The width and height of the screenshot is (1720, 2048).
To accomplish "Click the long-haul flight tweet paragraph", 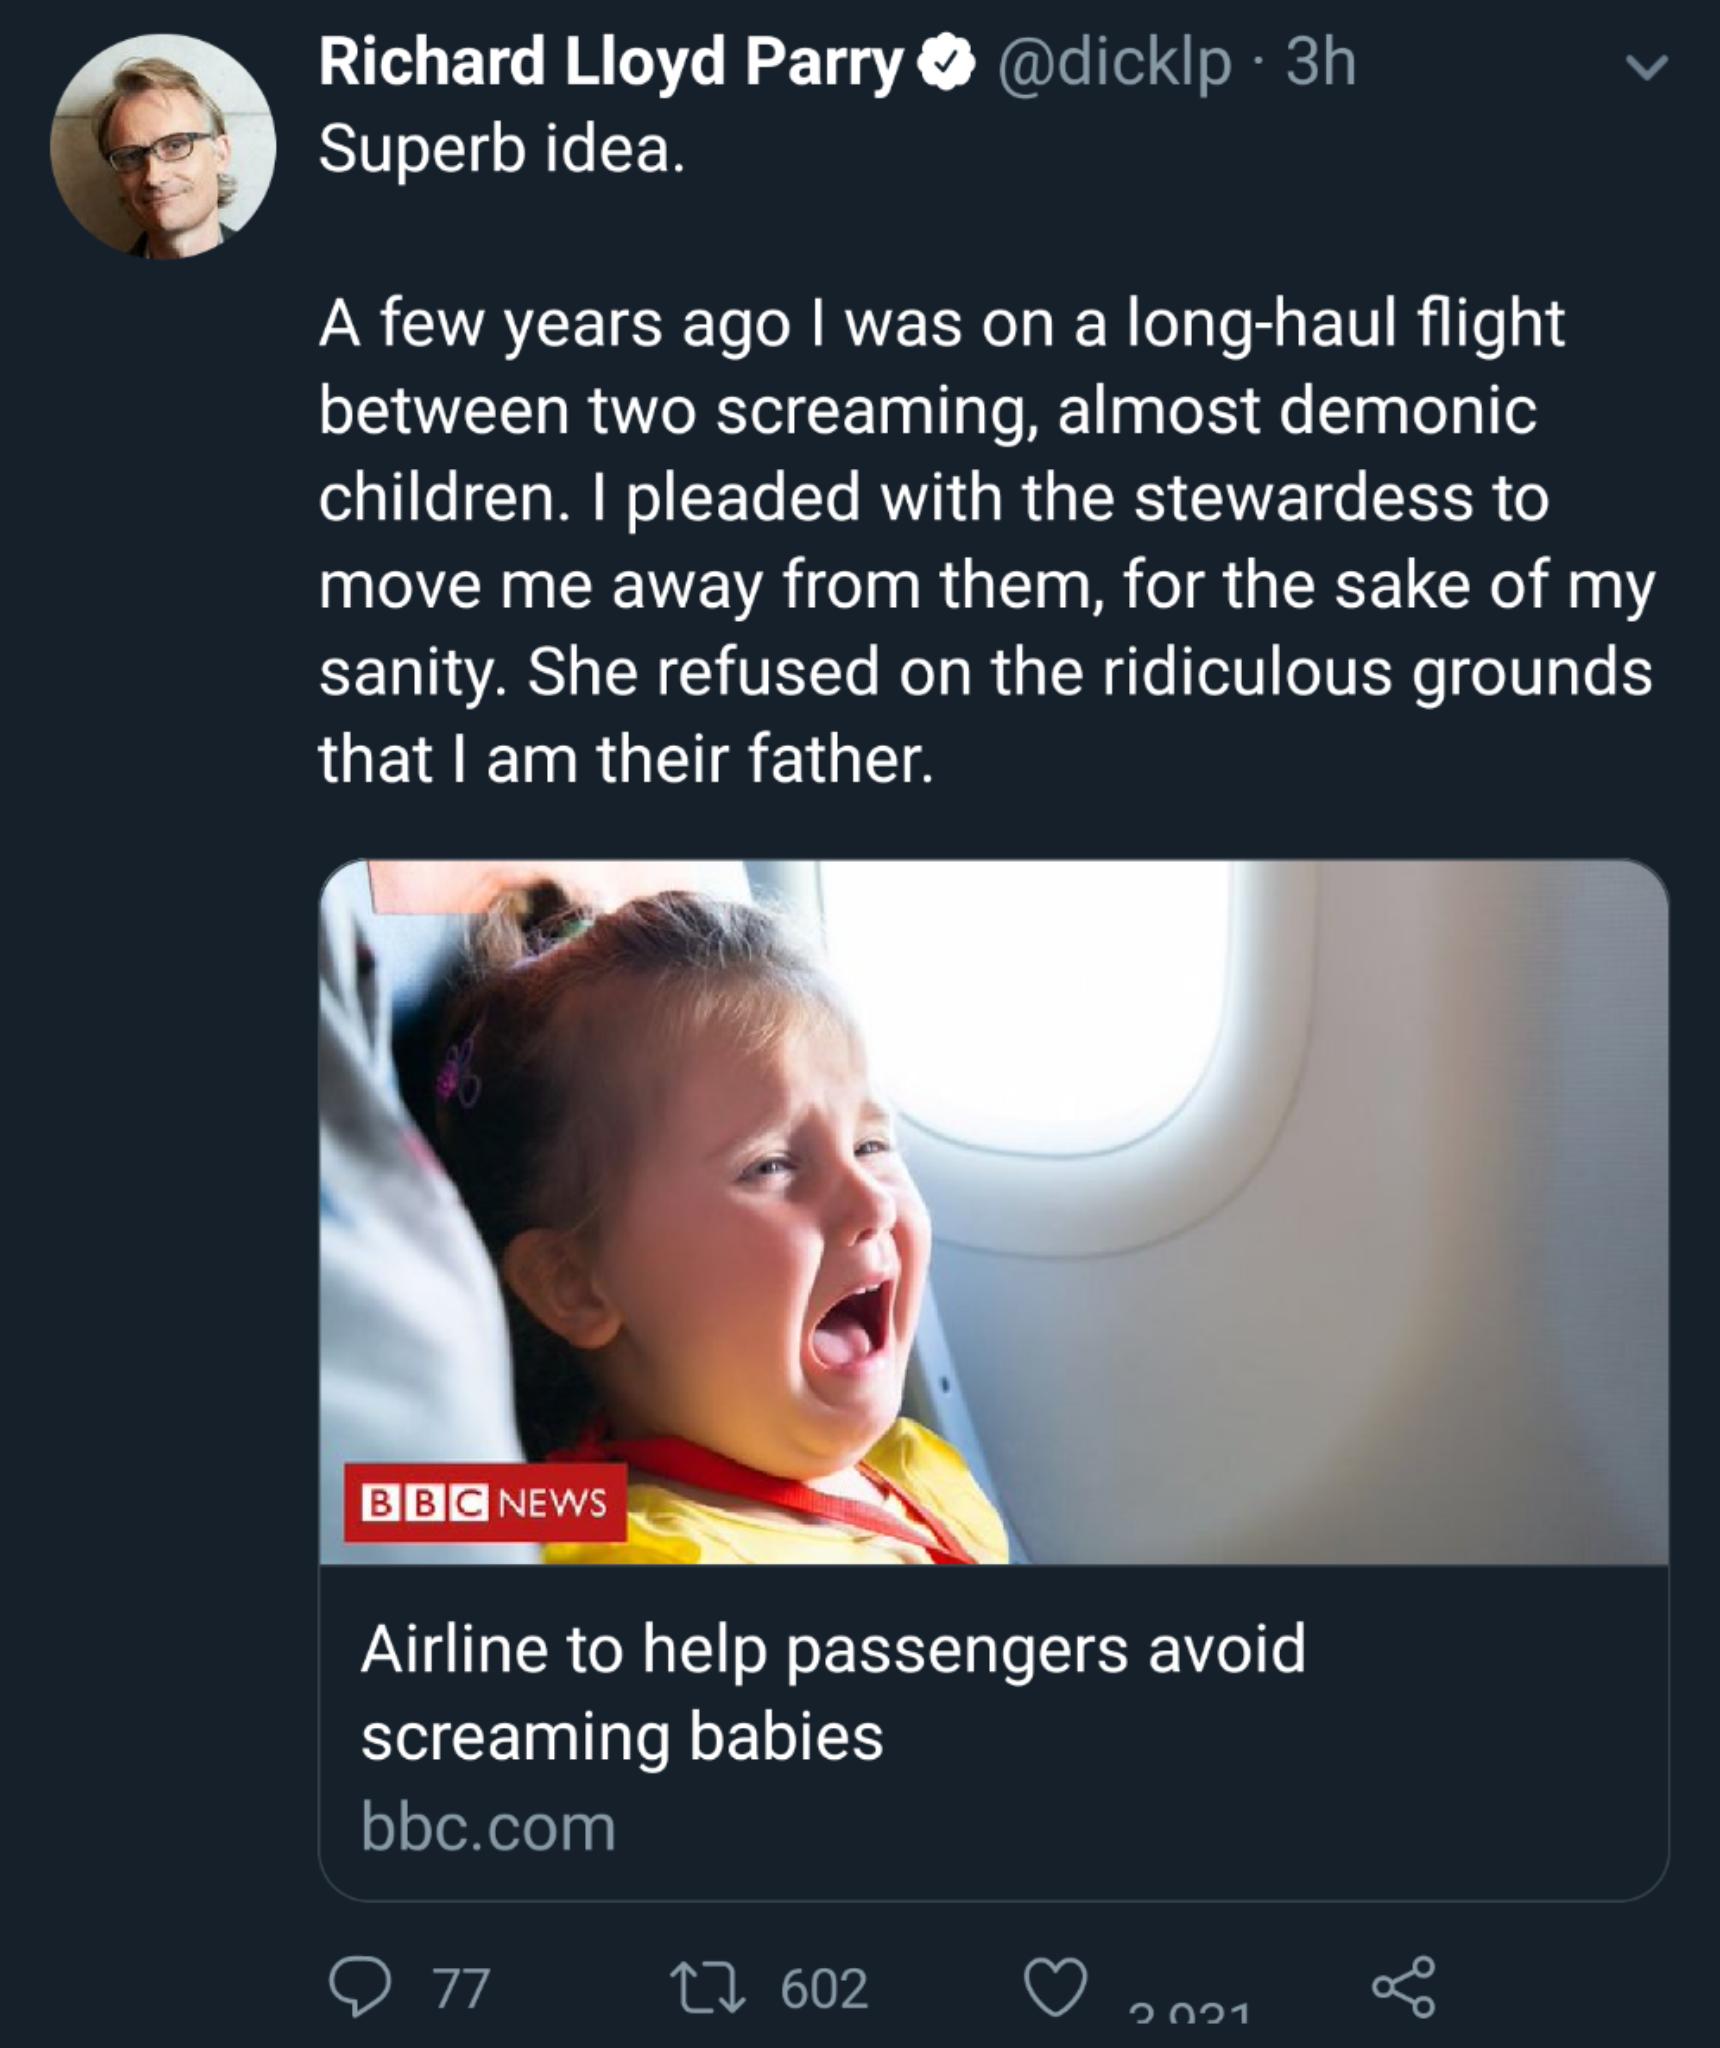I will pyautogui.click(x=985, y=540).
